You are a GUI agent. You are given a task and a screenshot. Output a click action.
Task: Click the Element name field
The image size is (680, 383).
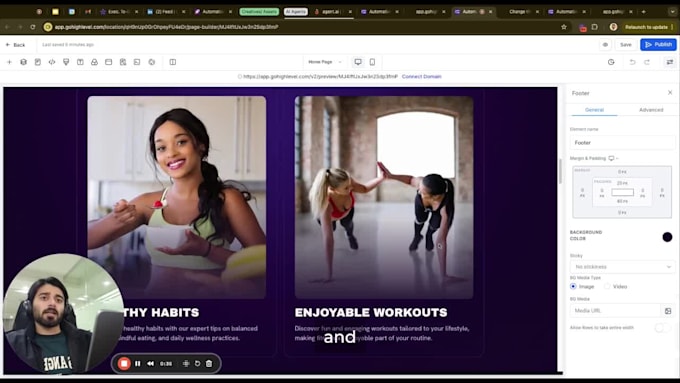pos(622,142)
